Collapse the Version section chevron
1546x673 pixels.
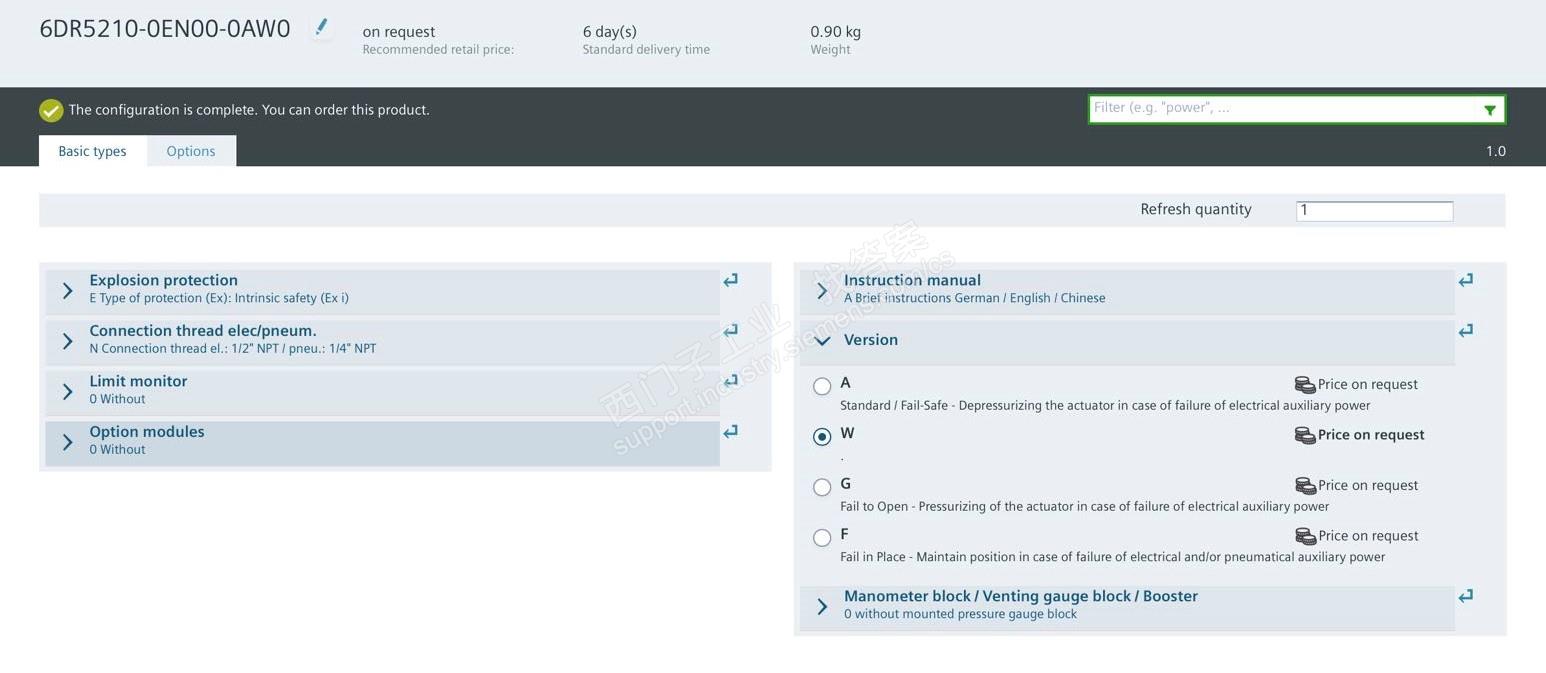click(x=822, y=341)
